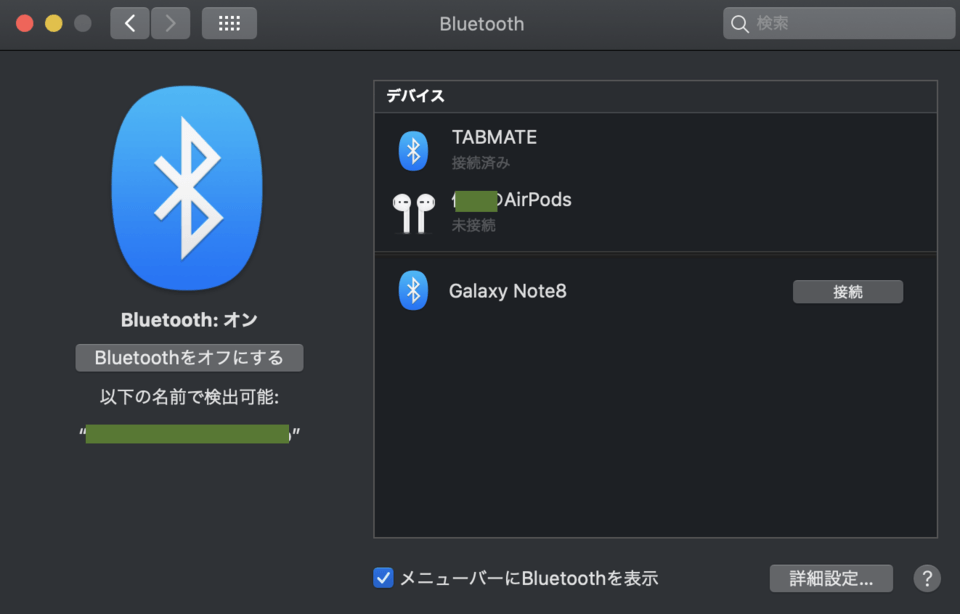This screenshot has width=960, height=614.
Task: Click the デバイス list header
Action: click(x=416, y=96)
